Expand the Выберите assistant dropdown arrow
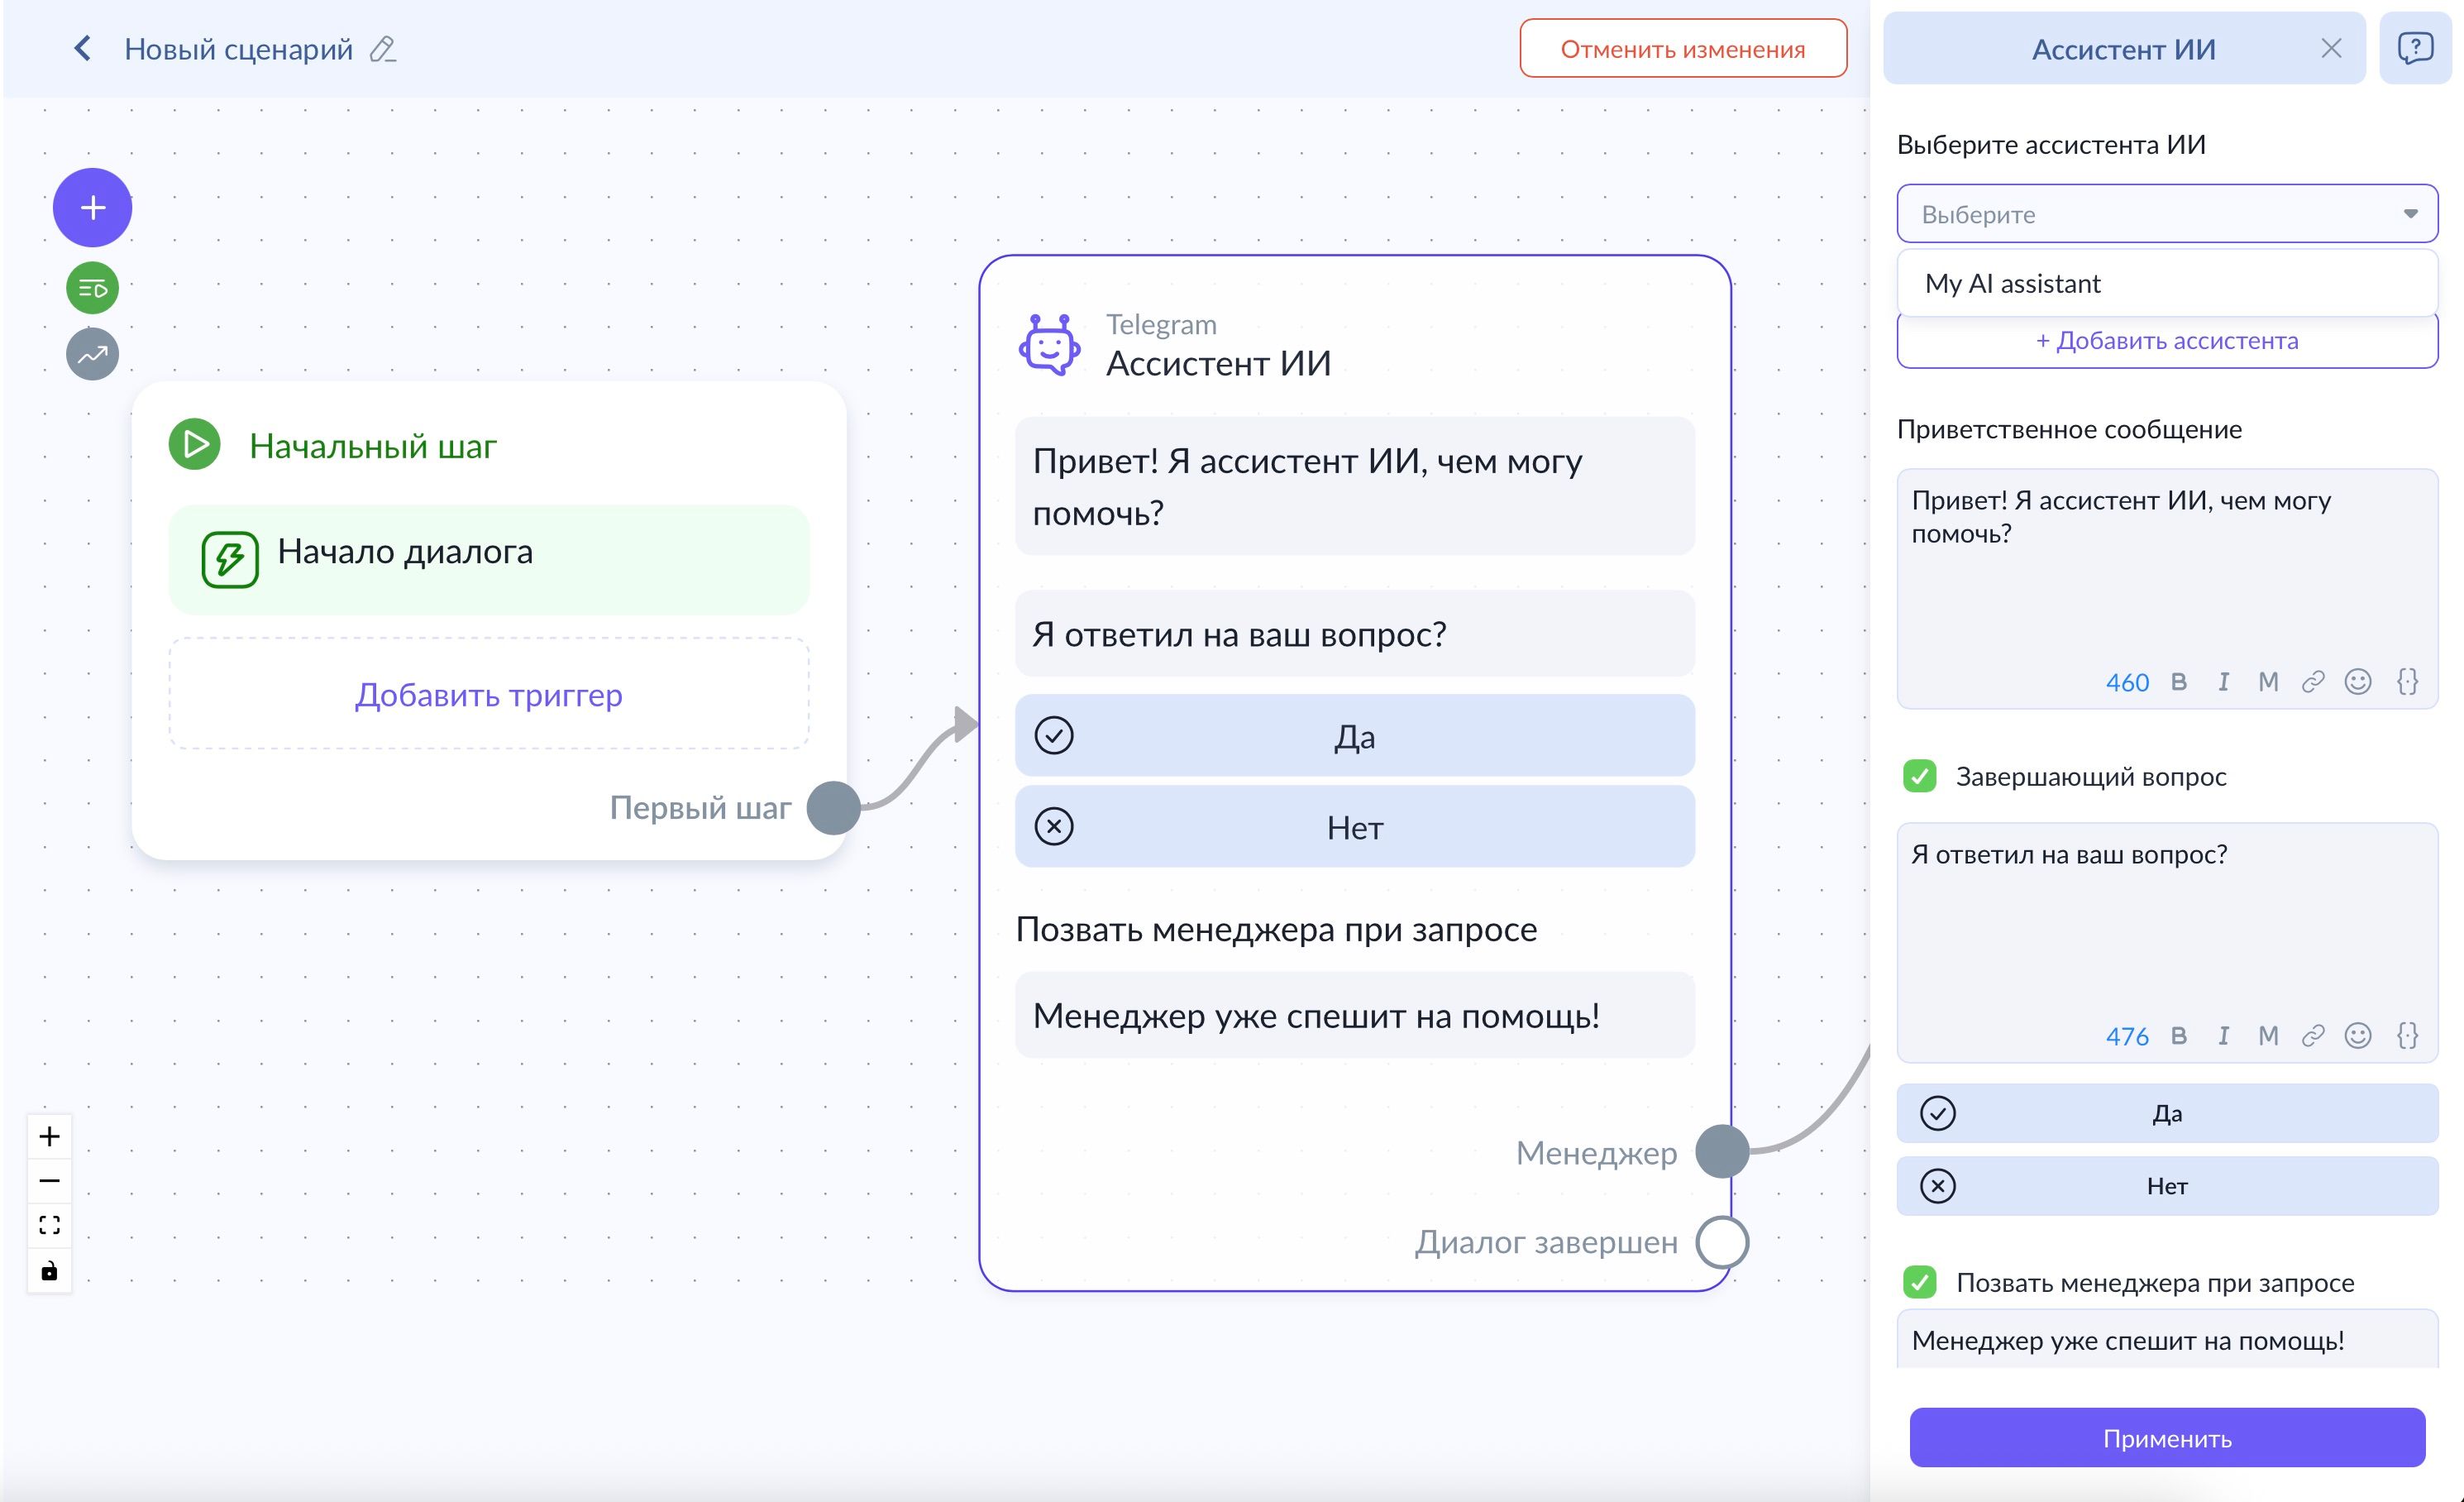The width and height of the screenshot is (2464, 1502). (x=2410, y=214)
